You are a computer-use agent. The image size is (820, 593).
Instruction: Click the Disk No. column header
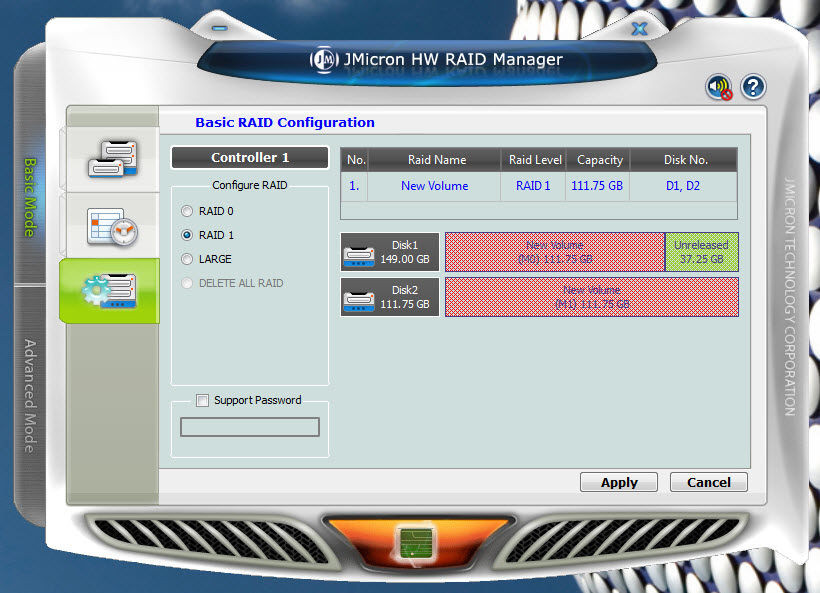[x=684, y=160]
